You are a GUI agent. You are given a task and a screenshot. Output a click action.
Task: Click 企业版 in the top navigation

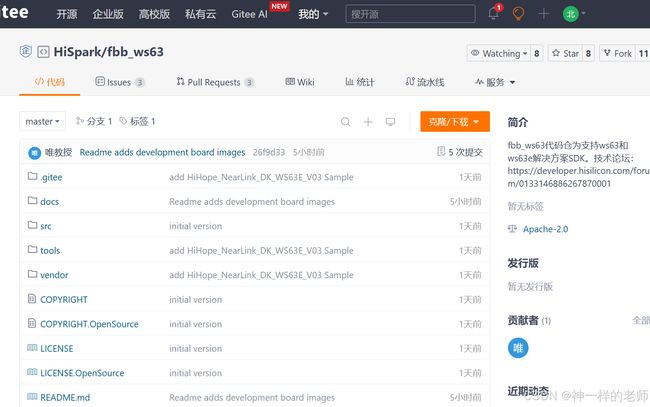108,15
